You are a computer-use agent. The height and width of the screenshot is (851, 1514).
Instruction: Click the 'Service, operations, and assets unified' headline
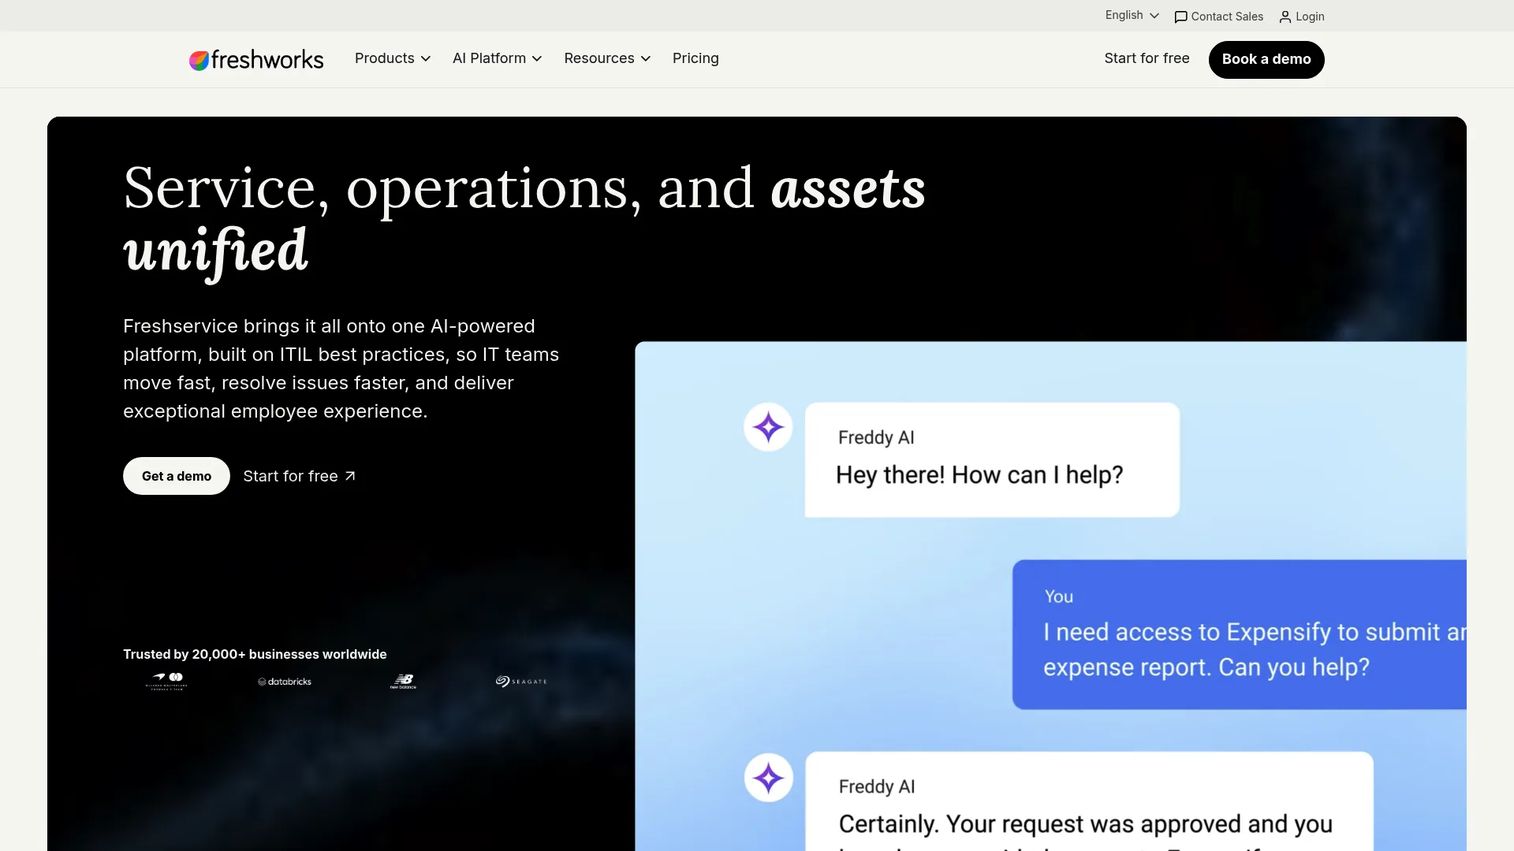524,218
